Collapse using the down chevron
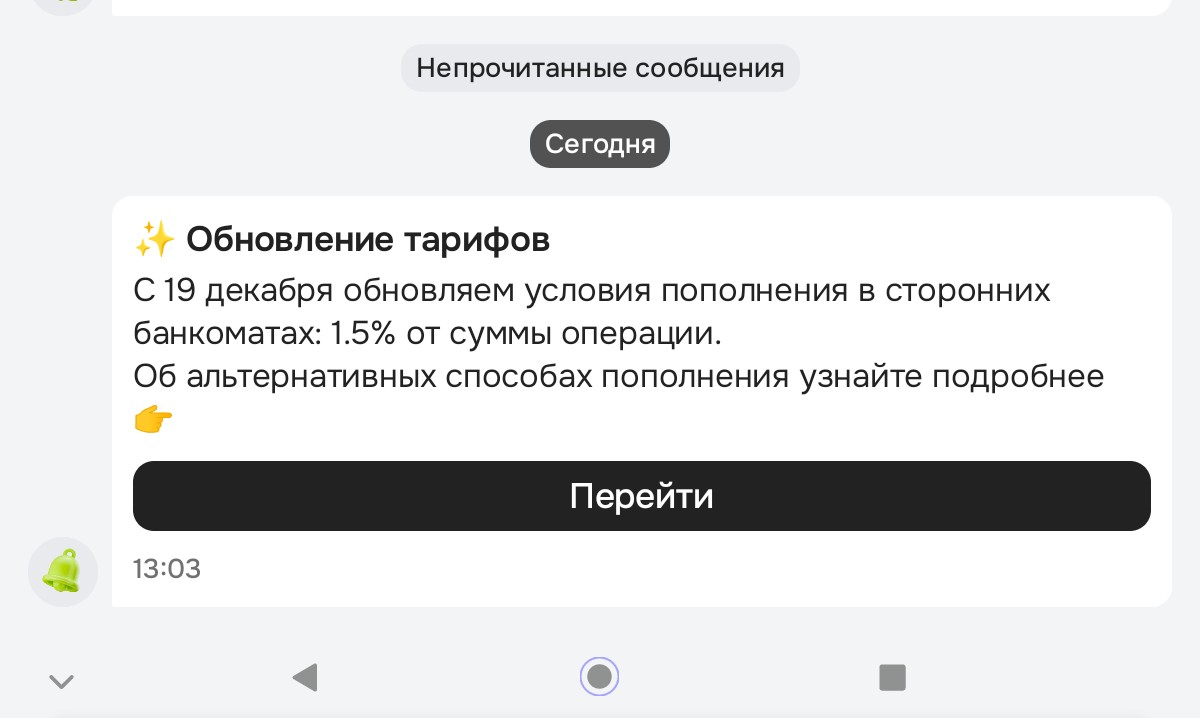 (x=62, y=682)
